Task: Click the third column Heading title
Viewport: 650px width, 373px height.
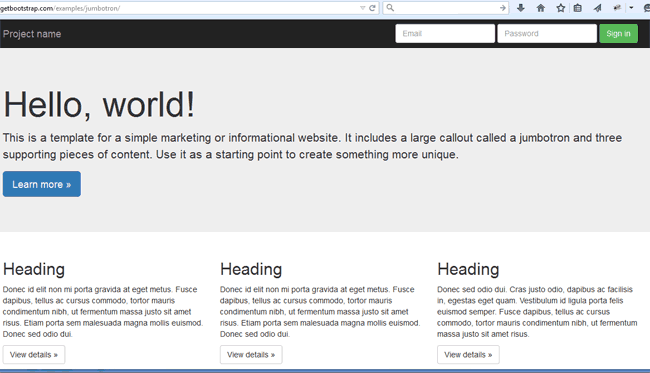Action: pyautogui.click(x=468, y=269)
